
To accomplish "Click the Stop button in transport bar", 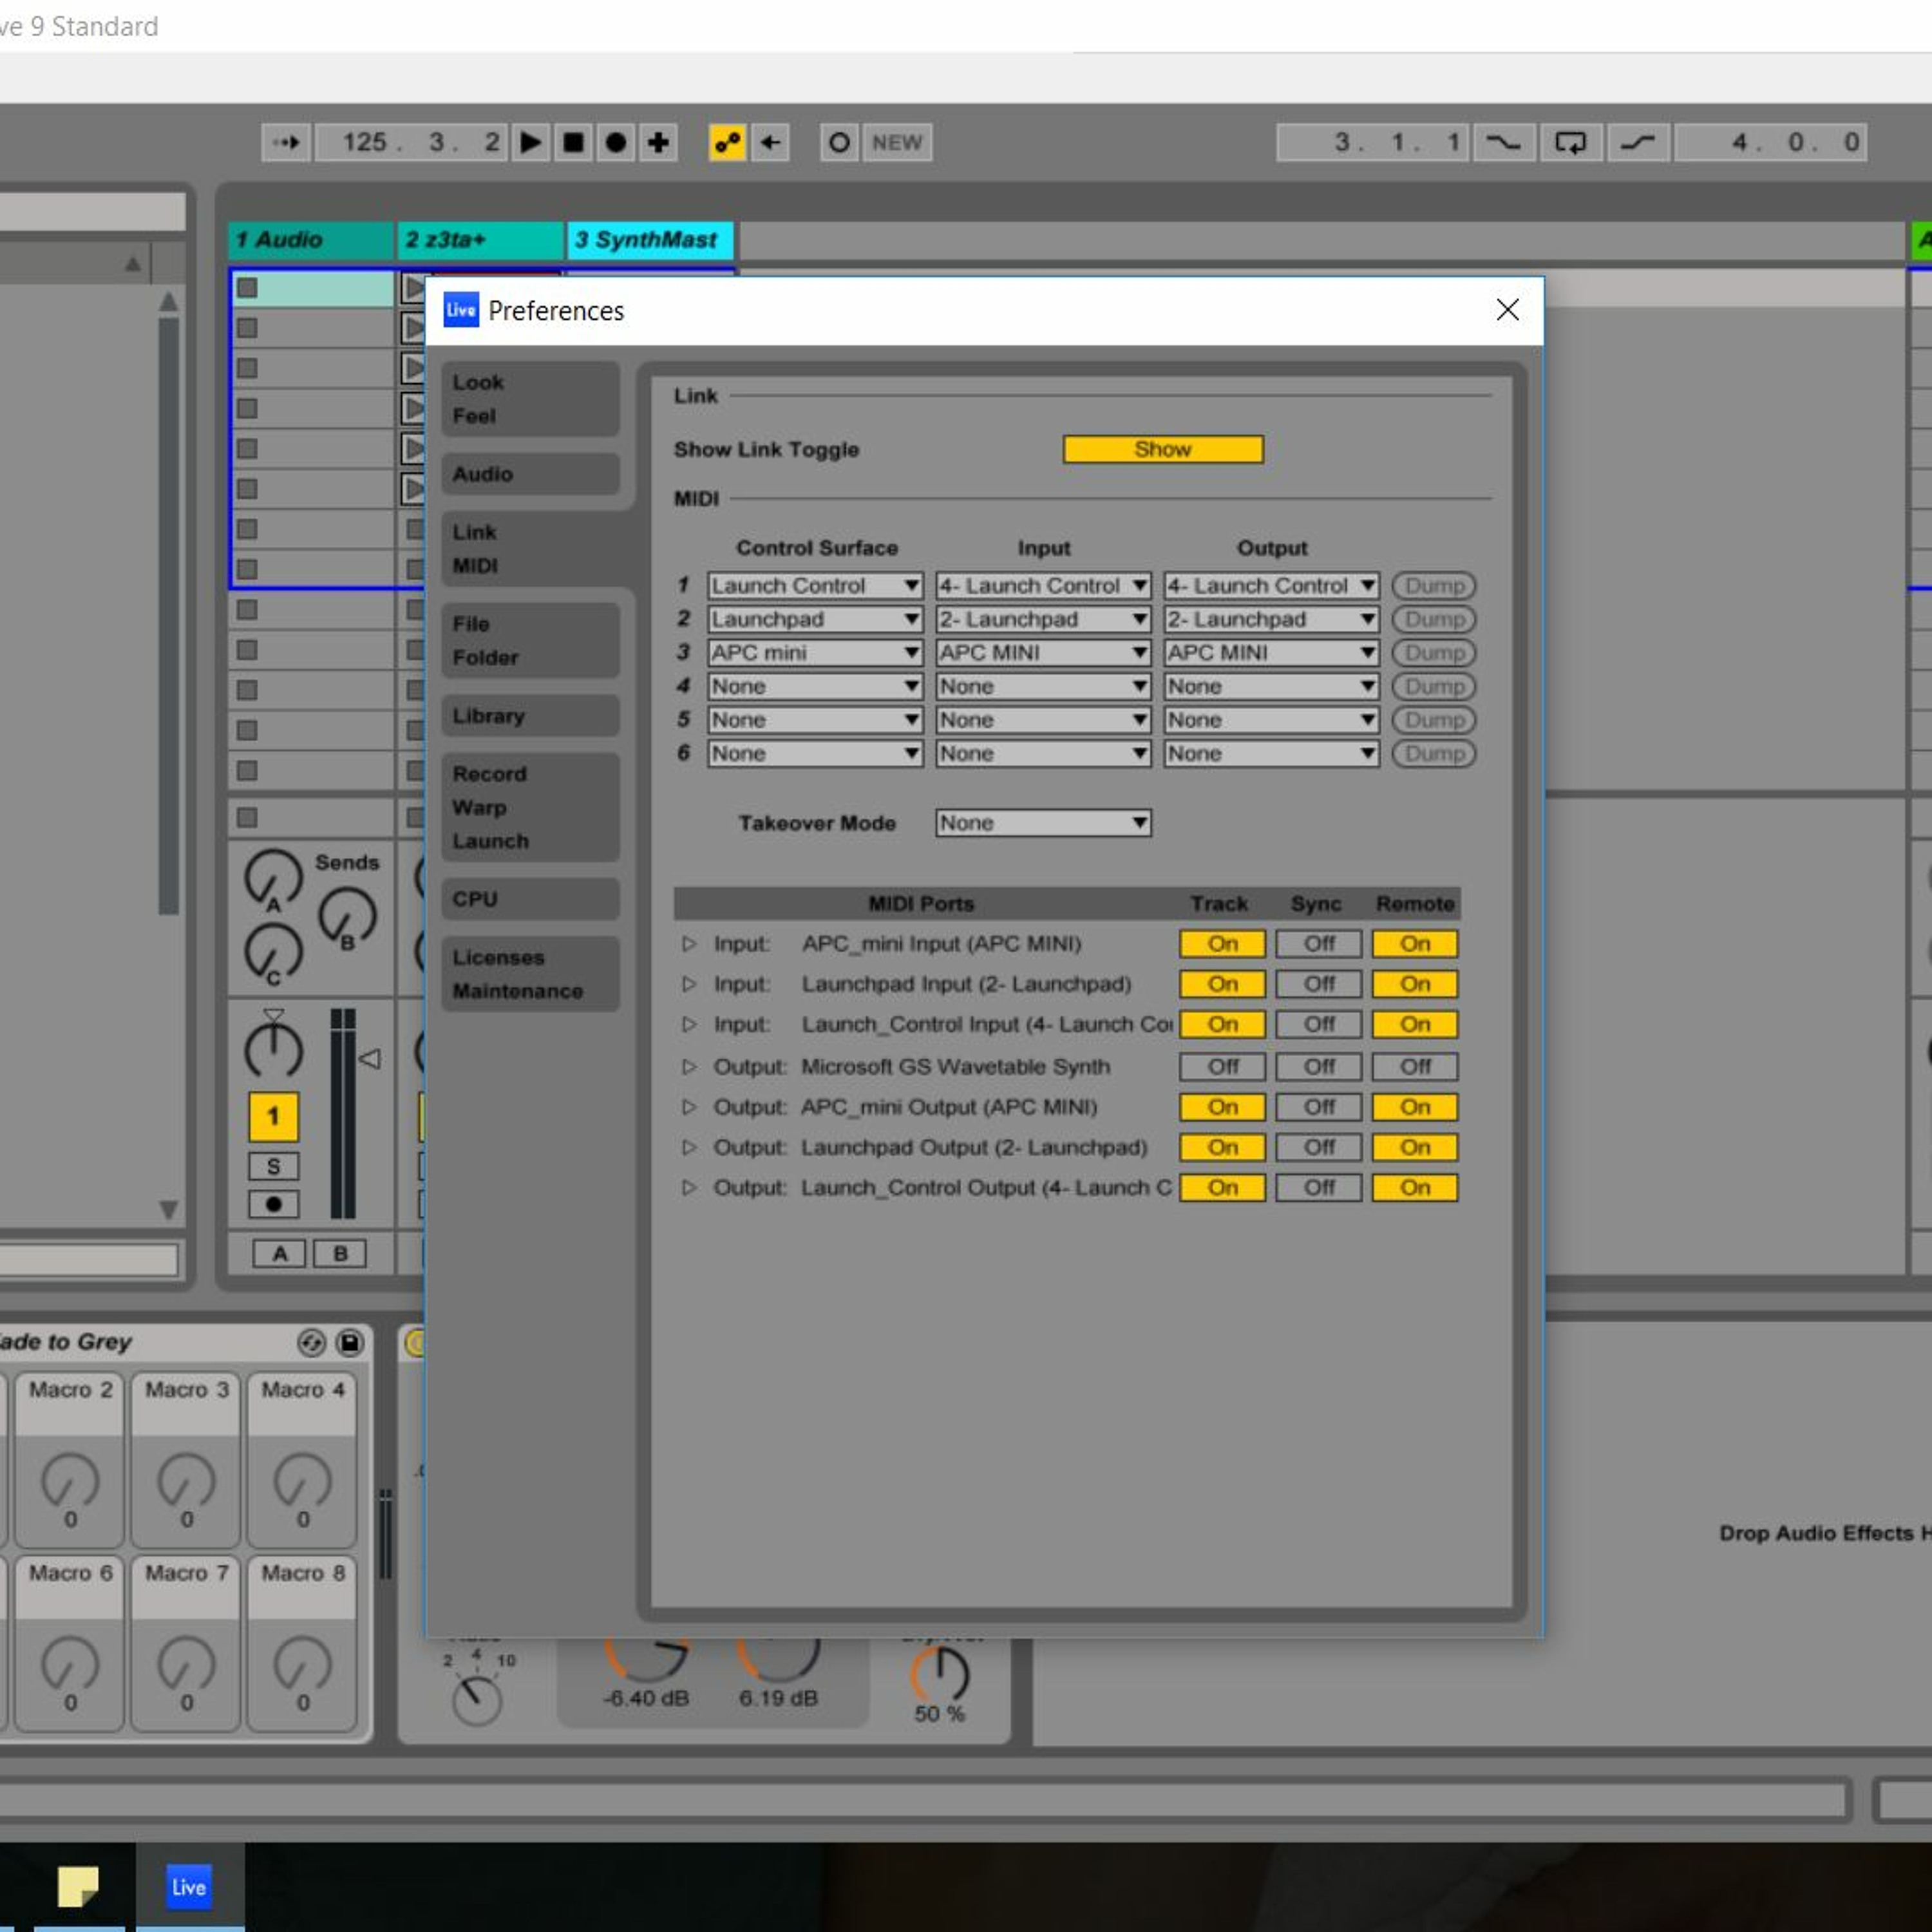I will pos(573,142).
